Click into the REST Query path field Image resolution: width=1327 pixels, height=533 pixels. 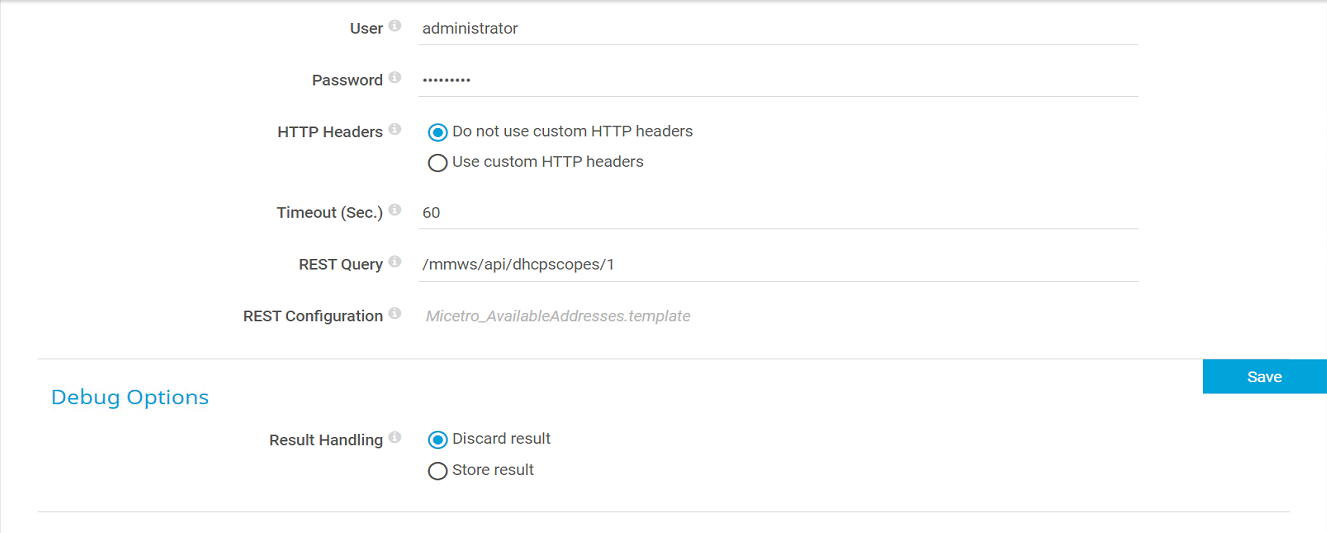pos(778,265)
